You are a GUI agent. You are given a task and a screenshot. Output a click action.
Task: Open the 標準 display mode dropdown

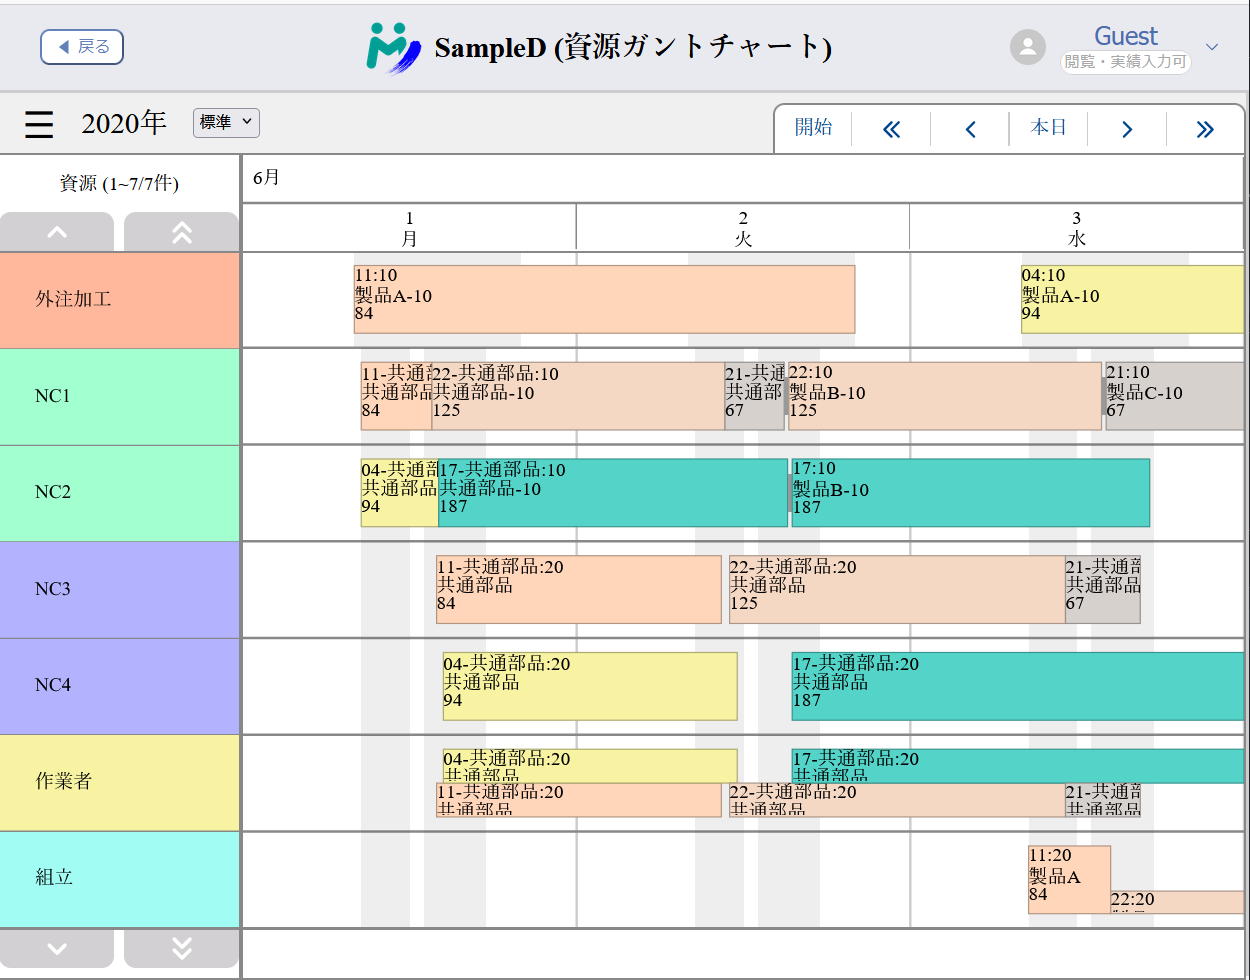tap(226, 122)
